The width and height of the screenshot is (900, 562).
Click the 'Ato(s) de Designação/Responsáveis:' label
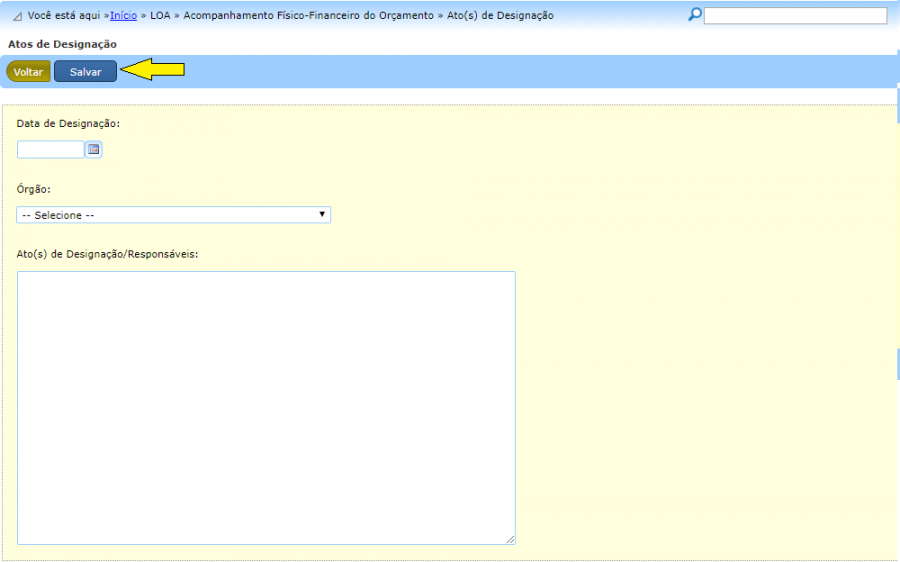tap(107, 254)
